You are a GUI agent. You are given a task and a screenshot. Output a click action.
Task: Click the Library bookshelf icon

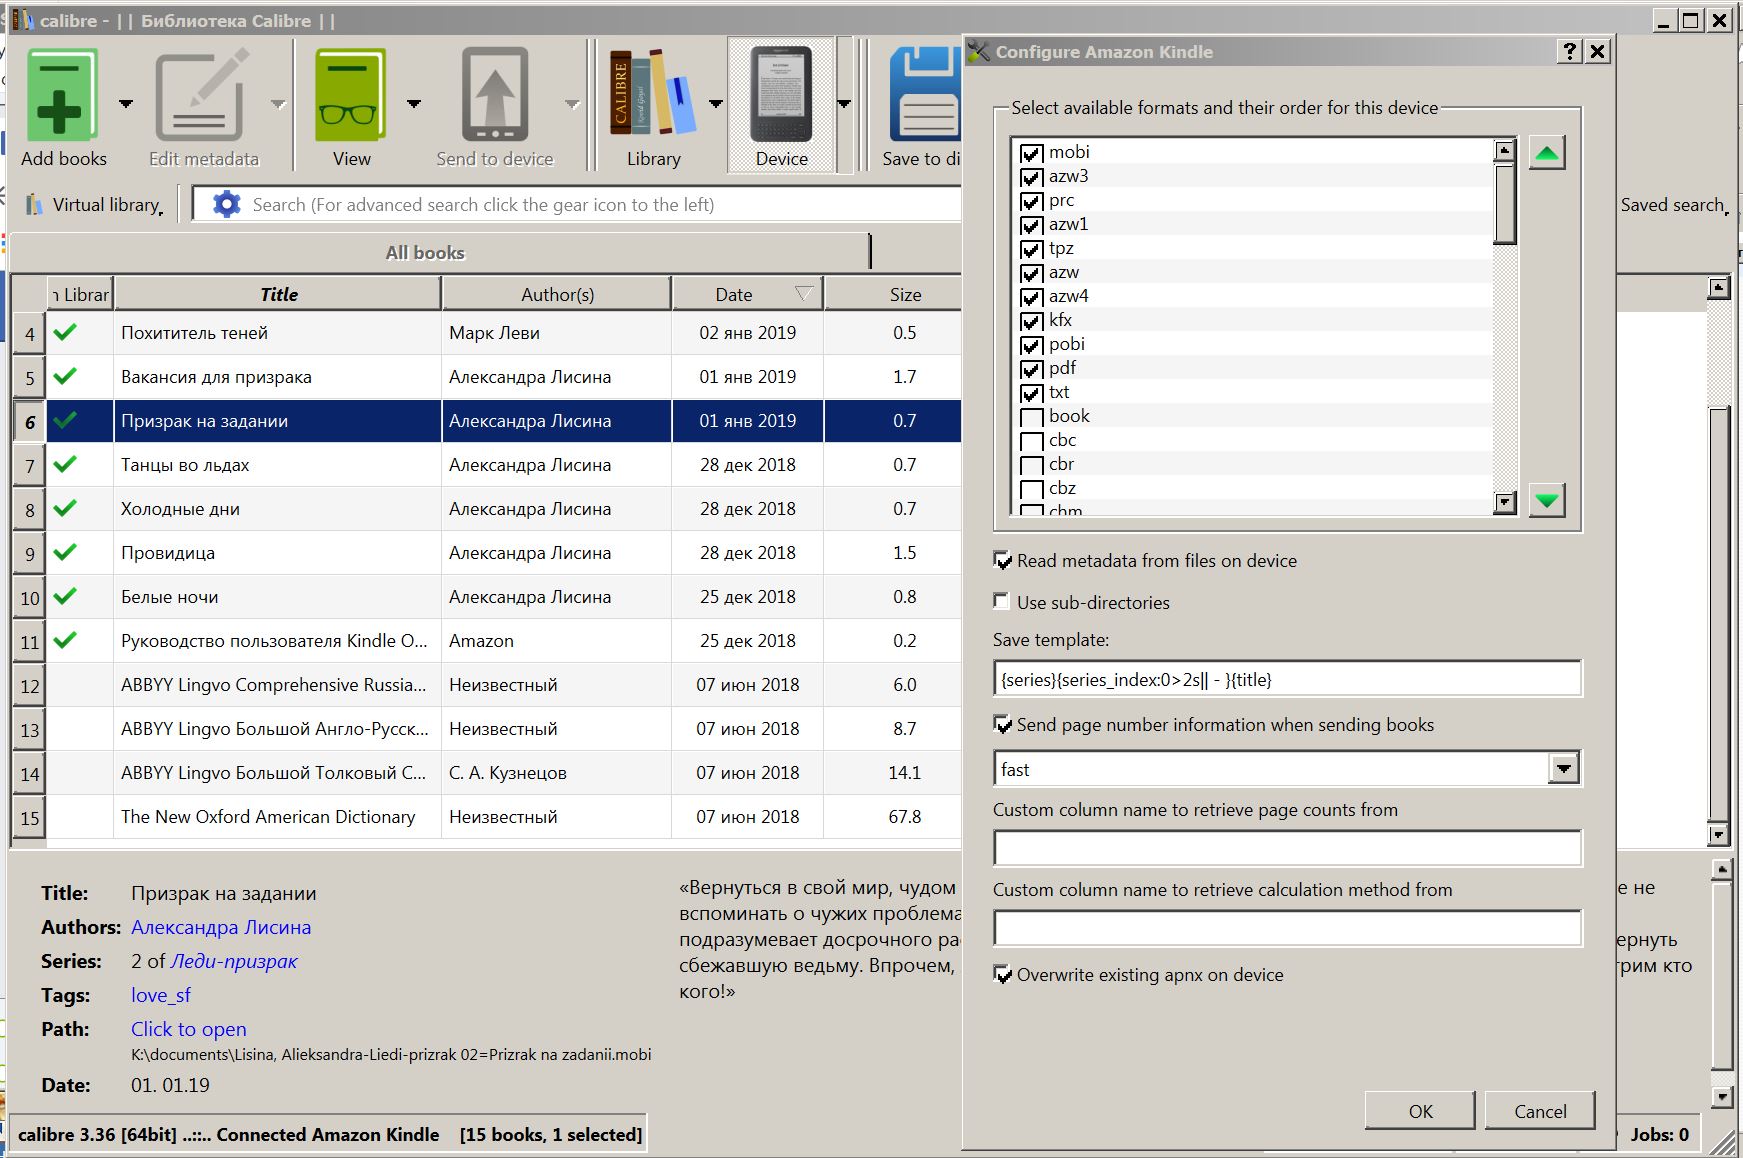(x=652, y=97)
